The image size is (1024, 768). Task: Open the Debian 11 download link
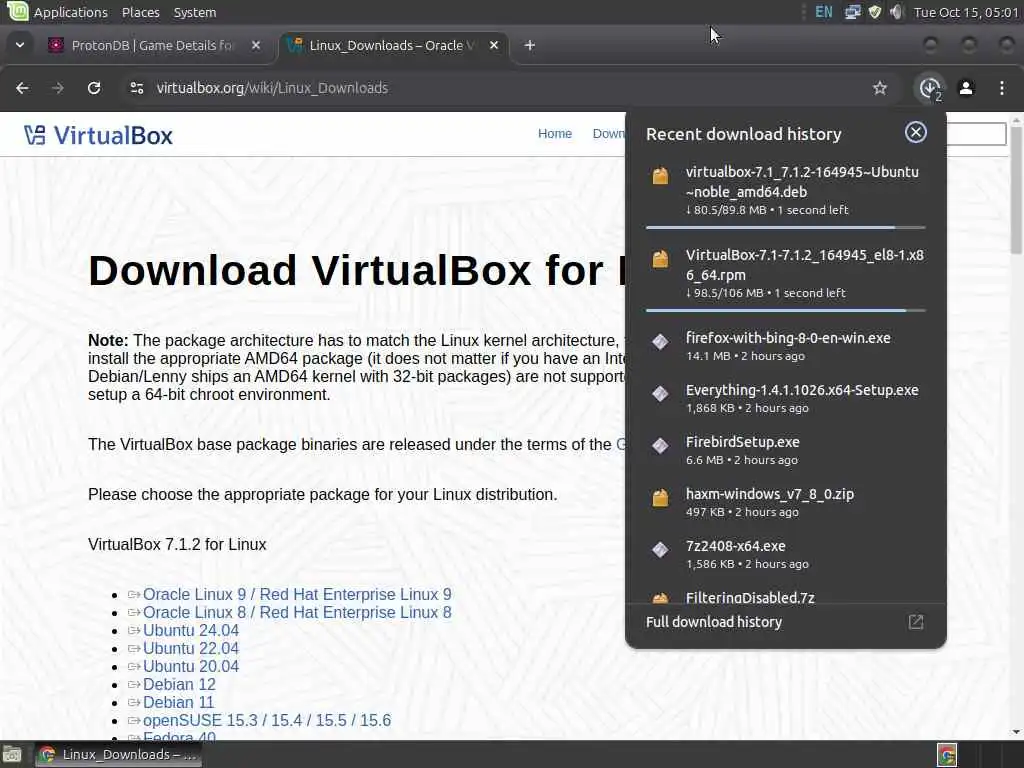coord(178,702)
